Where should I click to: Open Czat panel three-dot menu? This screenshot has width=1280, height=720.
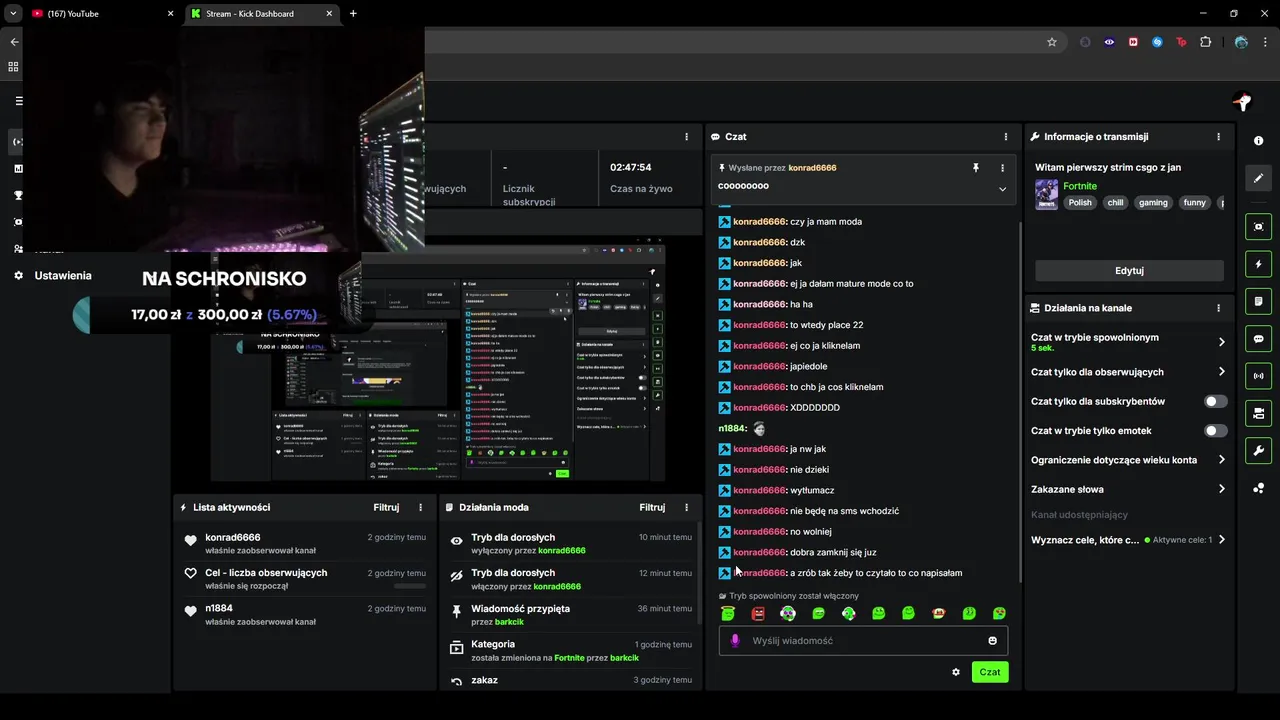click(1005, 137)
